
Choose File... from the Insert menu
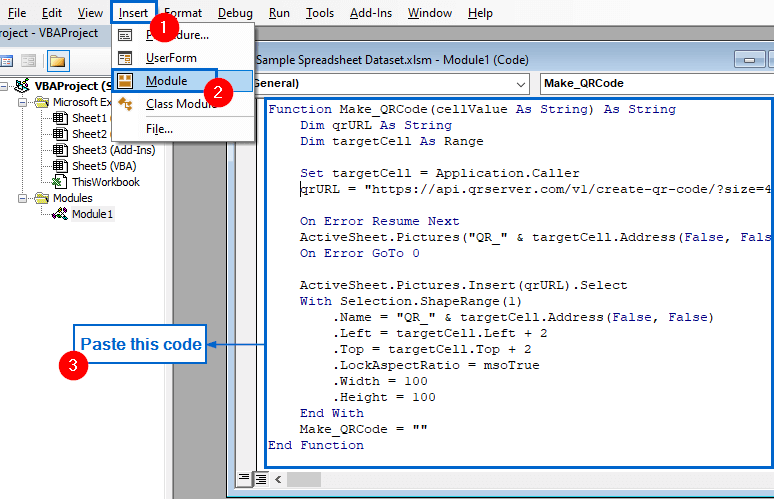point(183,129)
